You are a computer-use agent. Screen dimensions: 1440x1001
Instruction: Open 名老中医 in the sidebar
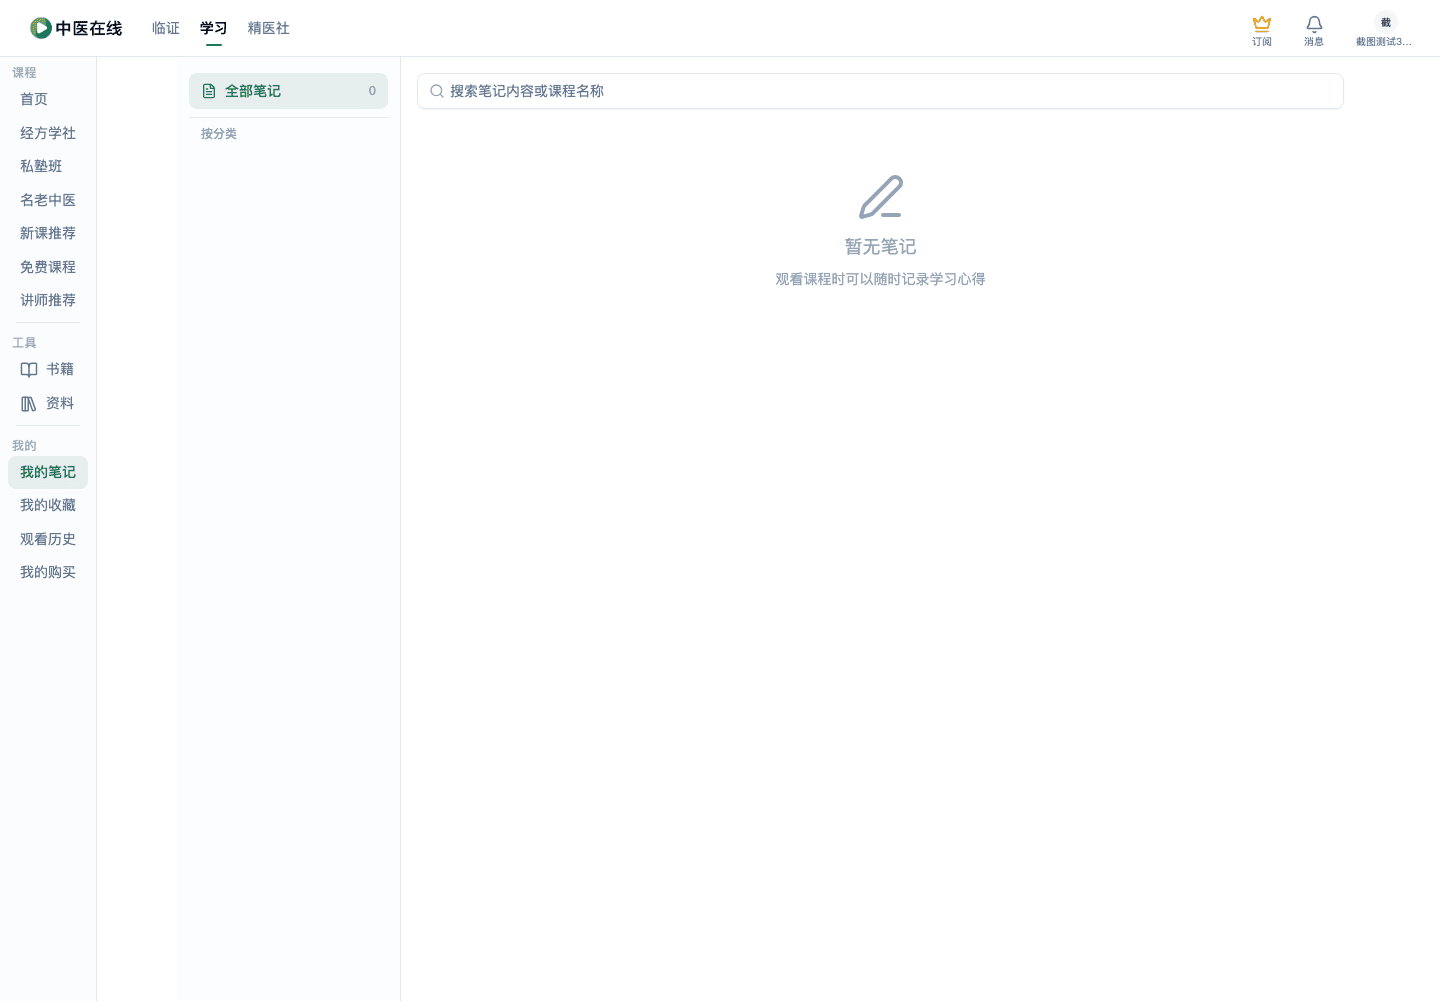[48, 200]
